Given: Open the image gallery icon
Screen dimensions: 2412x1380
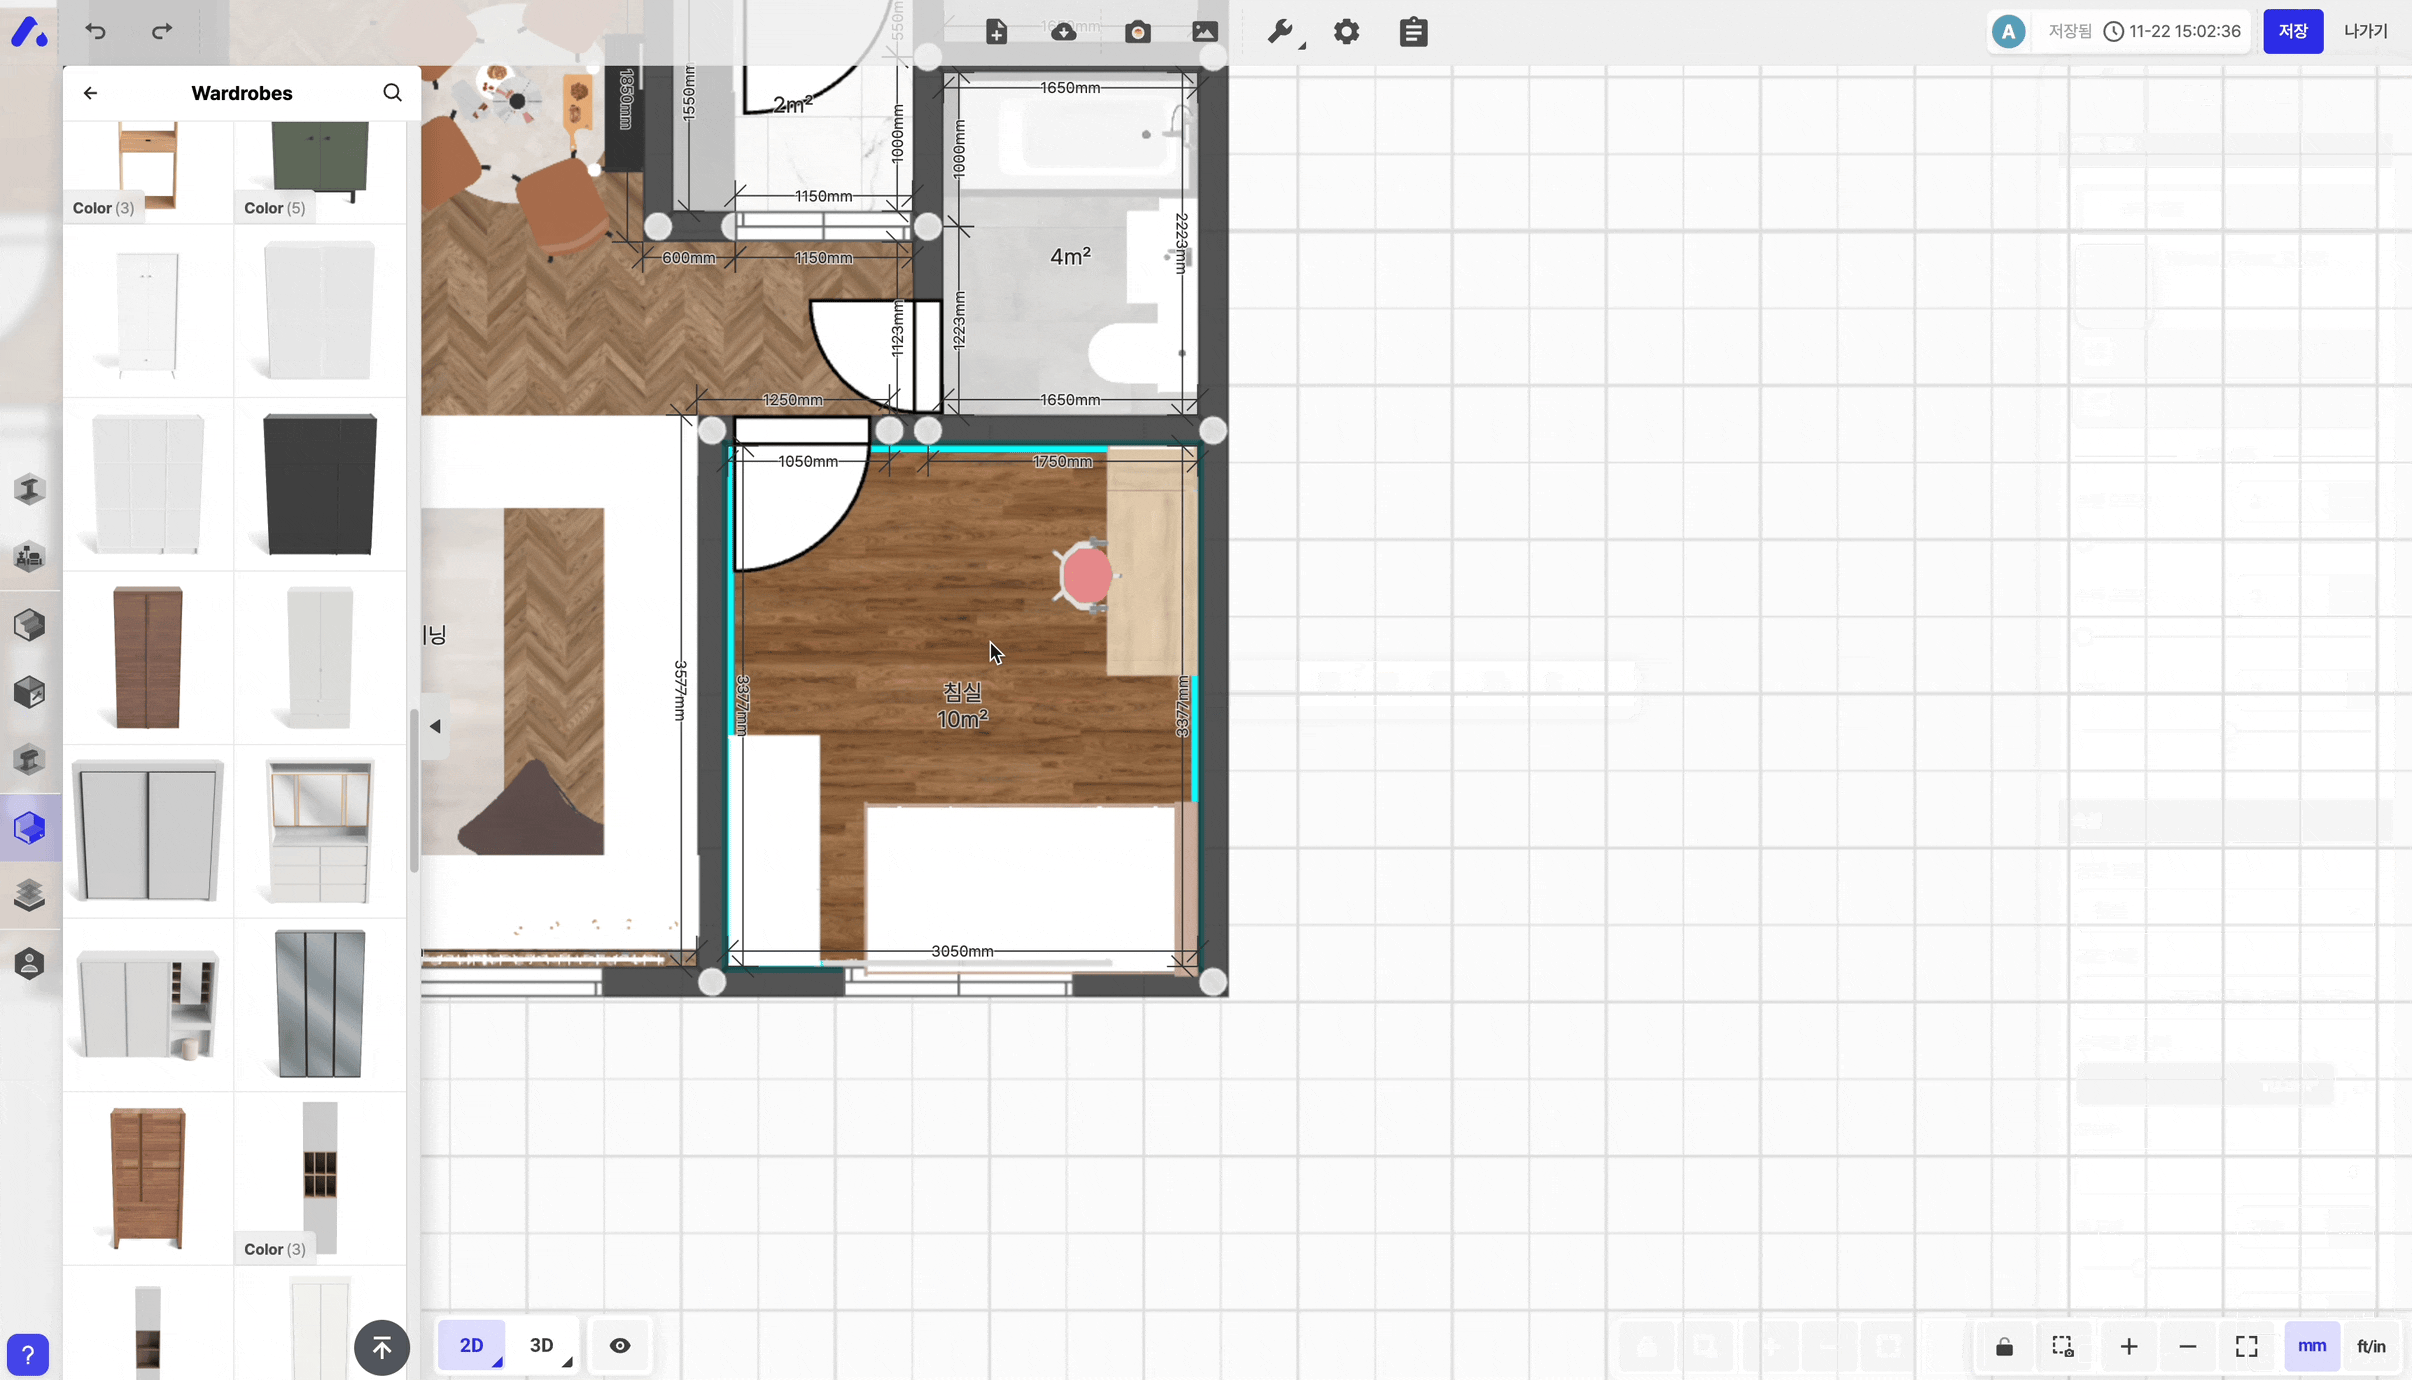Looking at the screenshot, I should (1205, 32).
